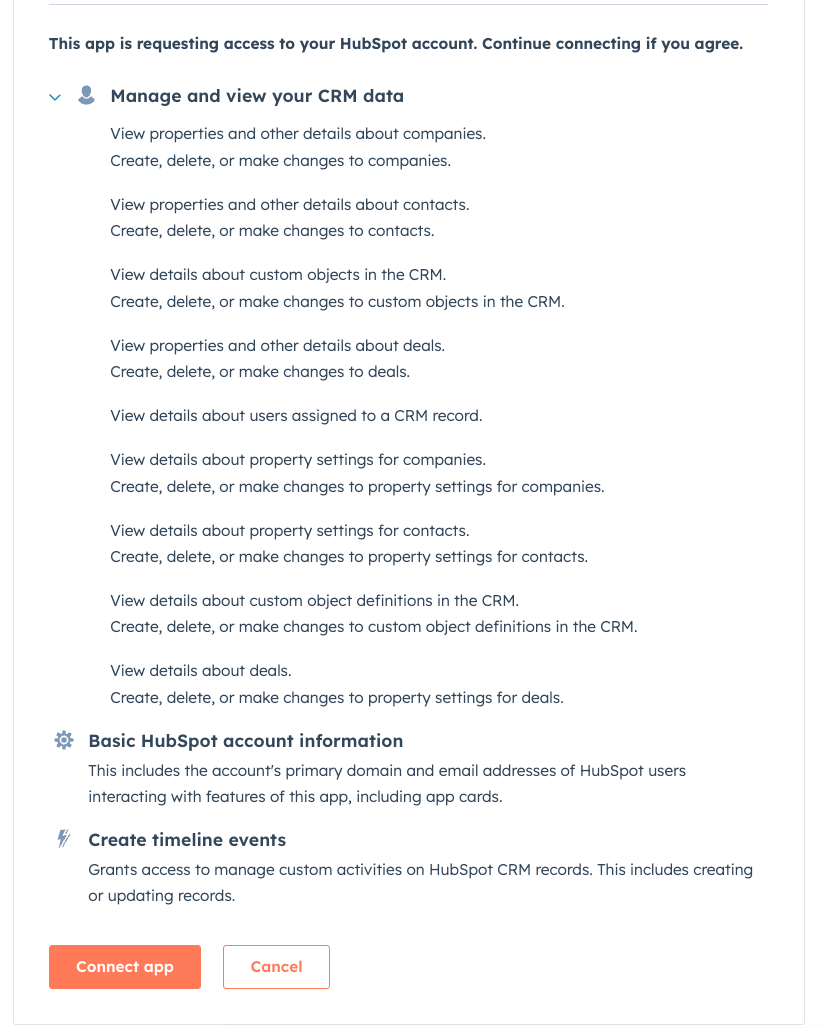This screenshot has width=822, height=1028.
Task: Click "View details about property settings for companies" line
Action: coord(298,460)
